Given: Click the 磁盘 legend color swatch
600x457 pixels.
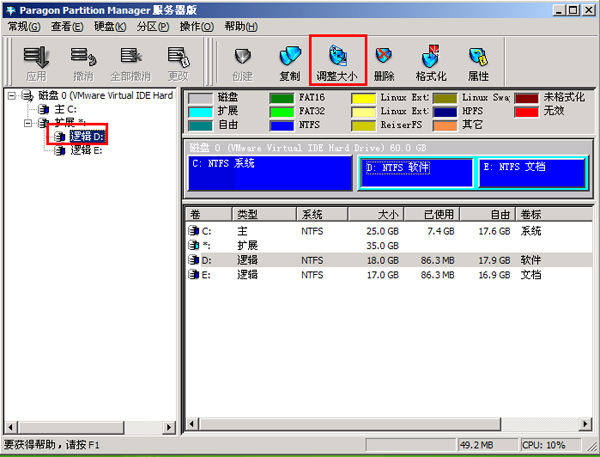Looking at the screenshot, I should (200, 98).
